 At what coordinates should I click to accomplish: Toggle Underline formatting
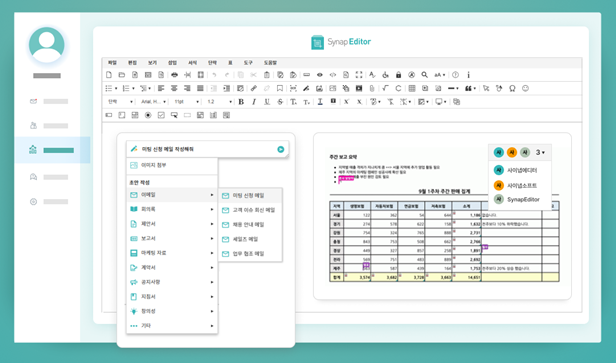[x=267, y=102]
